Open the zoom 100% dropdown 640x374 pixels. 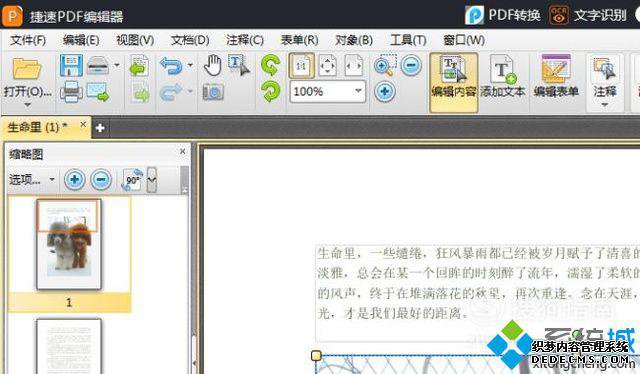click(x=358, y=91)
